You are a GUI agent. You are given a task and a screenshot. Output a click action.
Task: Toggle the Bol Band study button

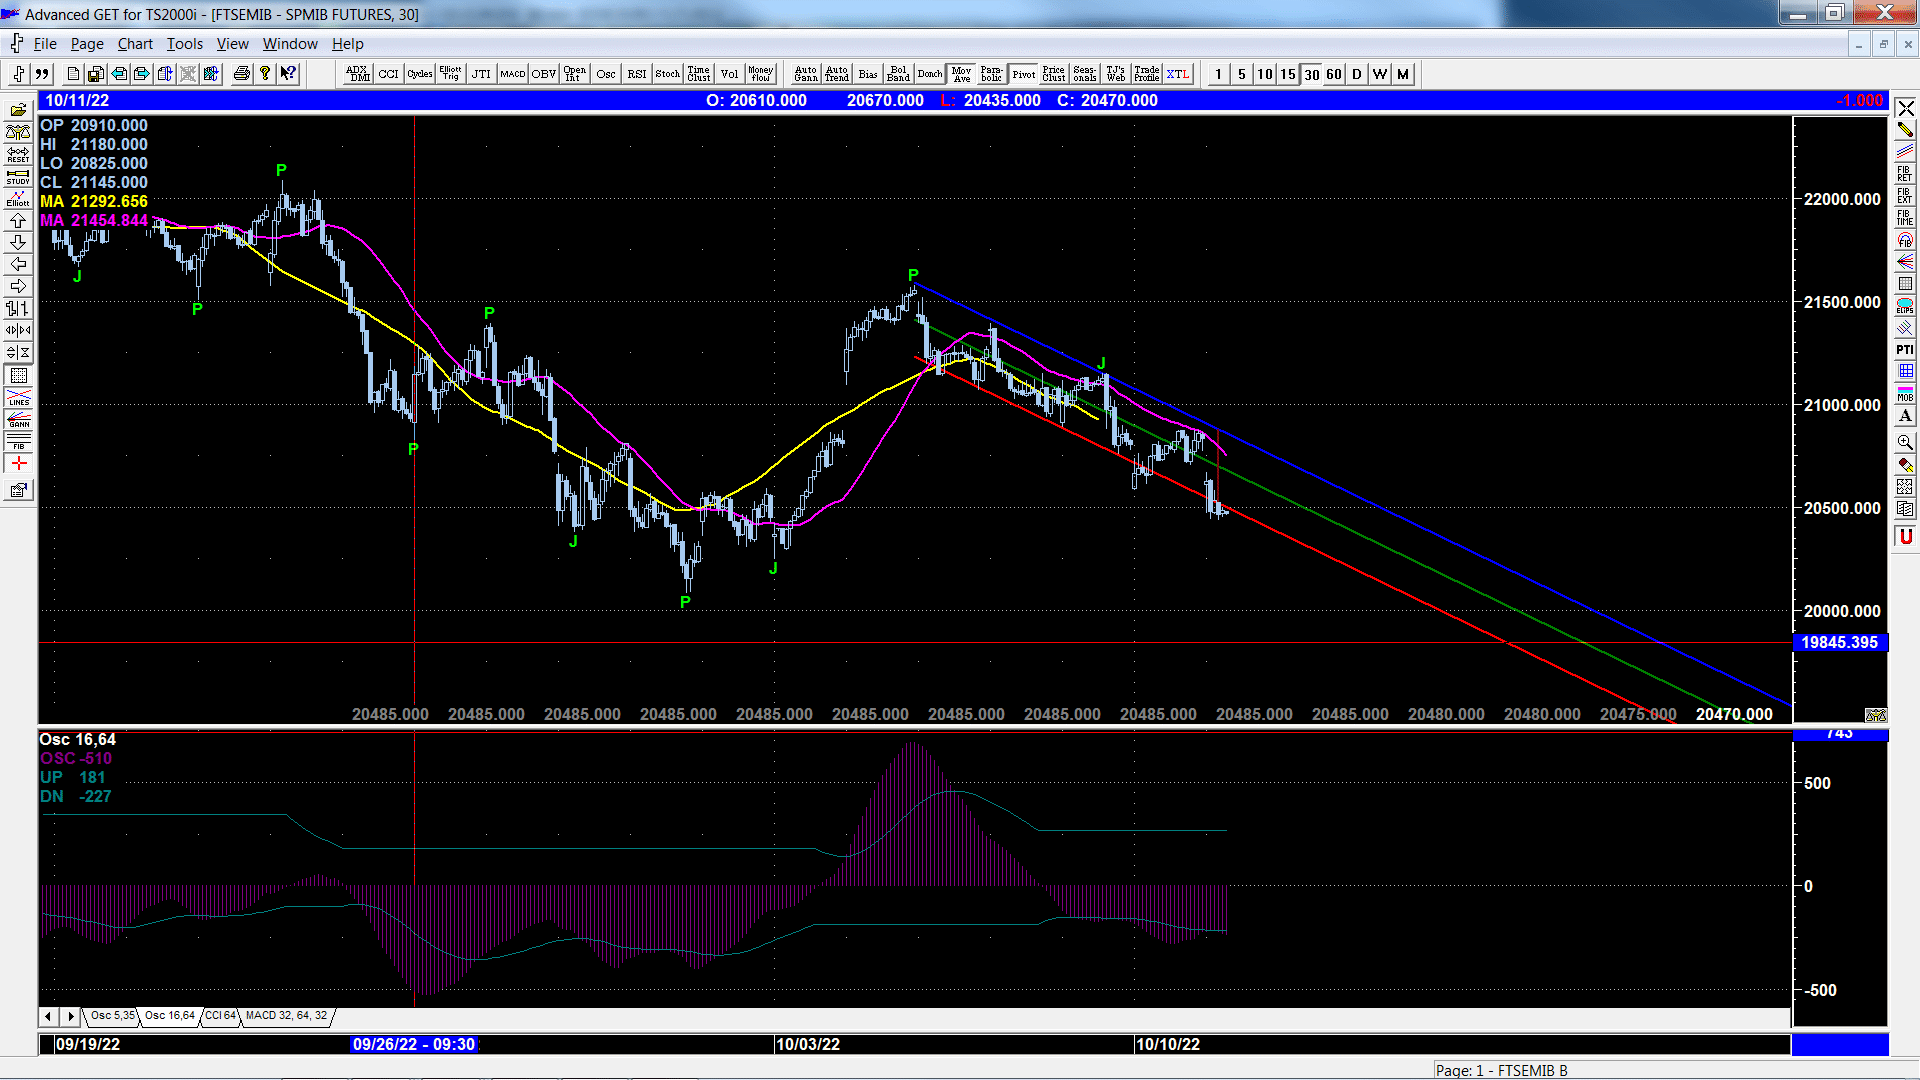click(x=899, y=74)
